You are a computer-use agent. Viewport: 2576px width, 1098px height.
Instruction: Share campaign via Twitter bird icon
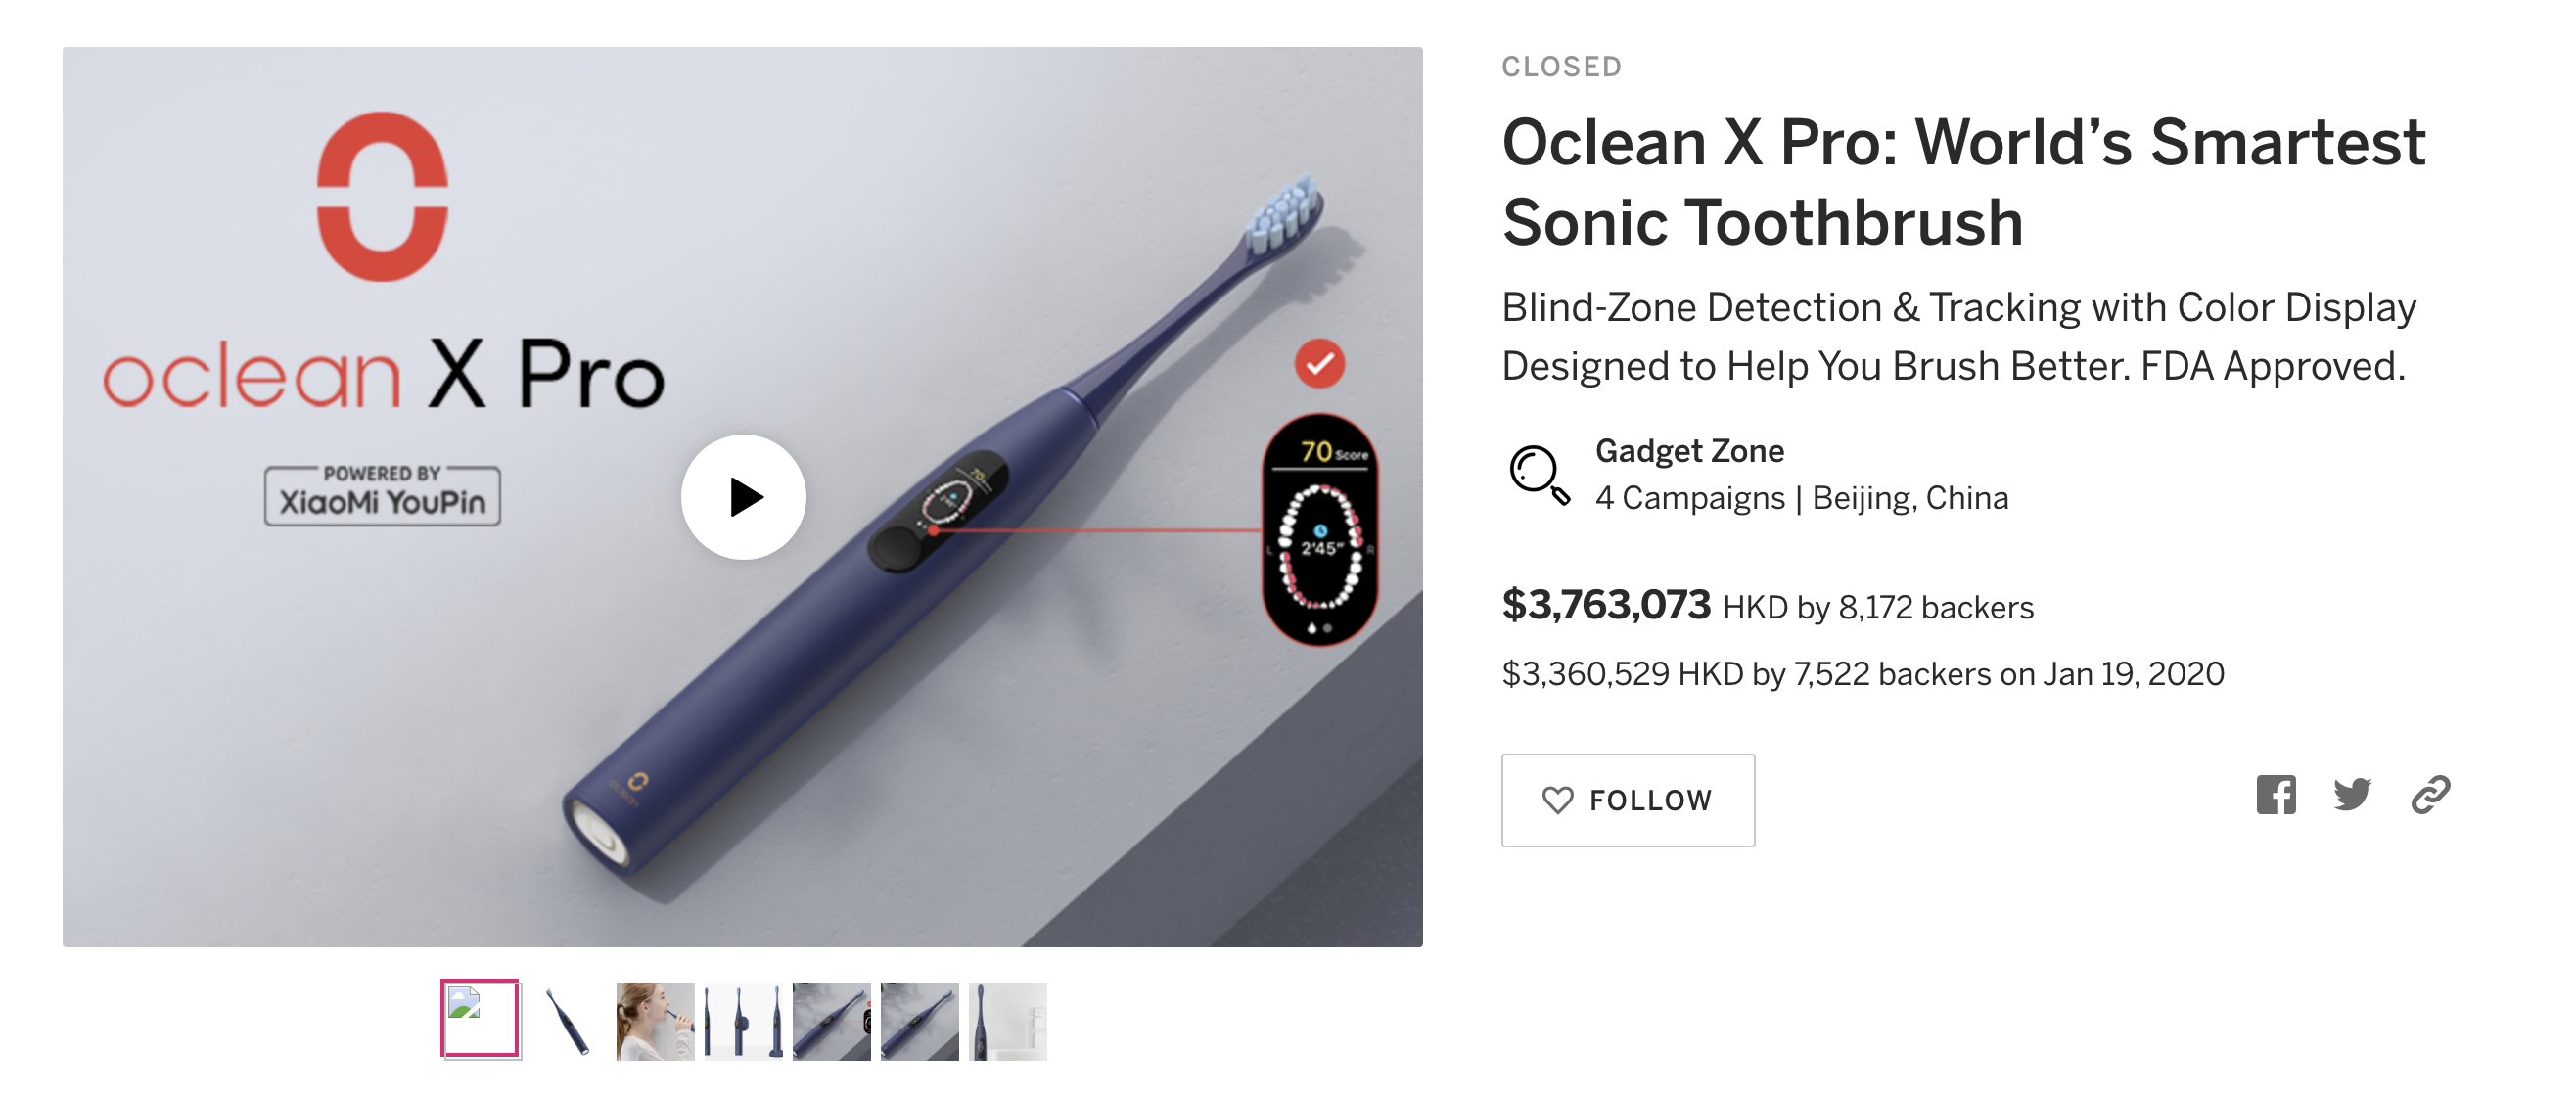point(2352,795)
